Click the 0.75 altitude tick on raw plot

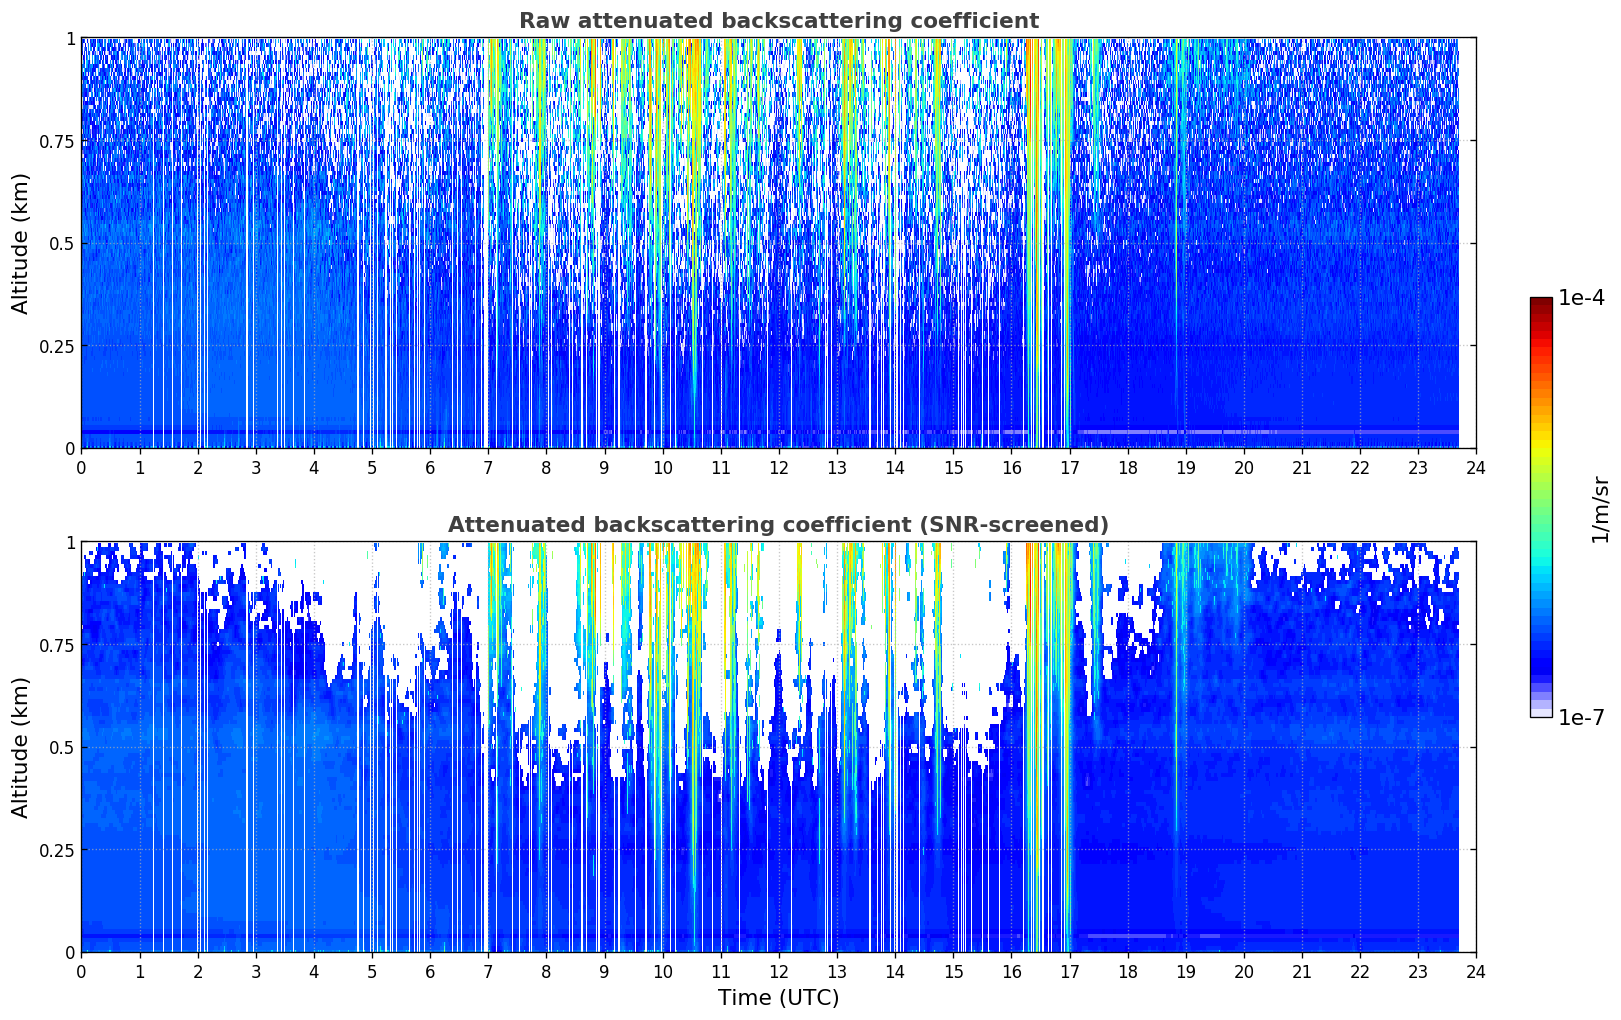55,141
